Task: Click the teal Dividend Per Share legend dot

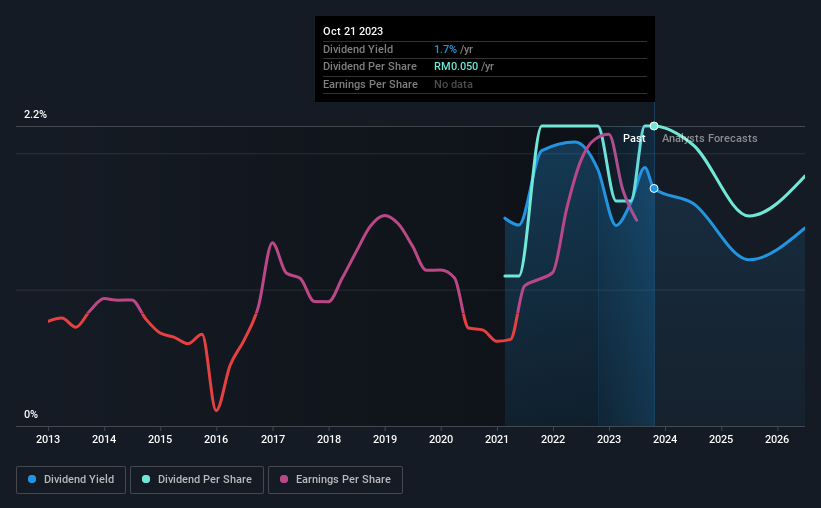Action: tap(146, 479)
